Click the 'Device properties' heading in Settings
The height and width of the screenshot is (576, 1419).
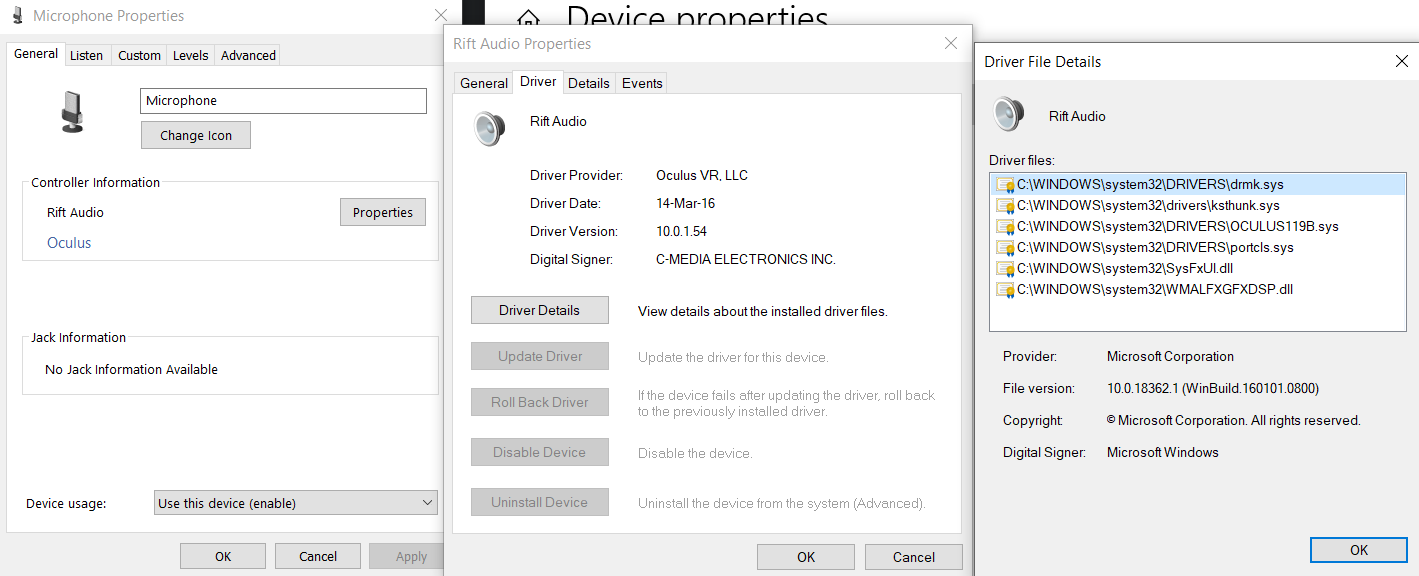[x=697, y=16]
